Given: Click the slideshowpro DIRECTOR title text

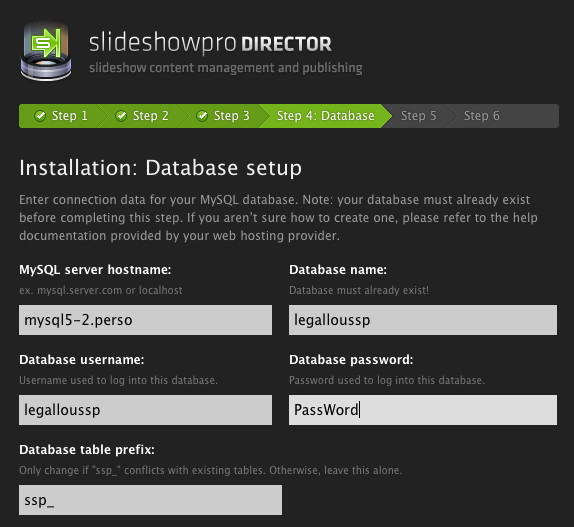Looking at the screenshot, I should 210,43.
